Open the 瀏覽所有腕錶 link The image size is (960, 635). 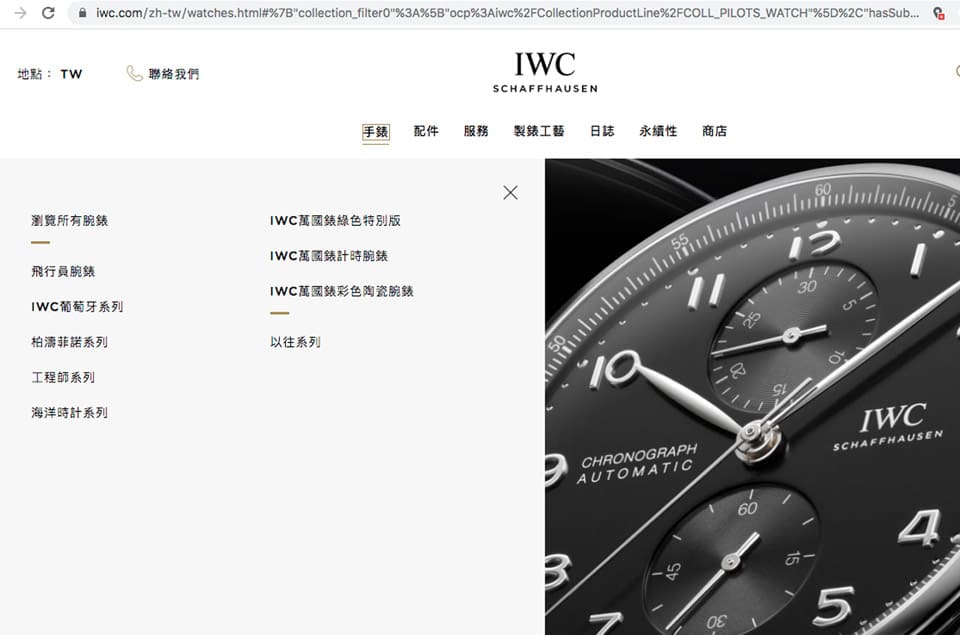point(69,220)
